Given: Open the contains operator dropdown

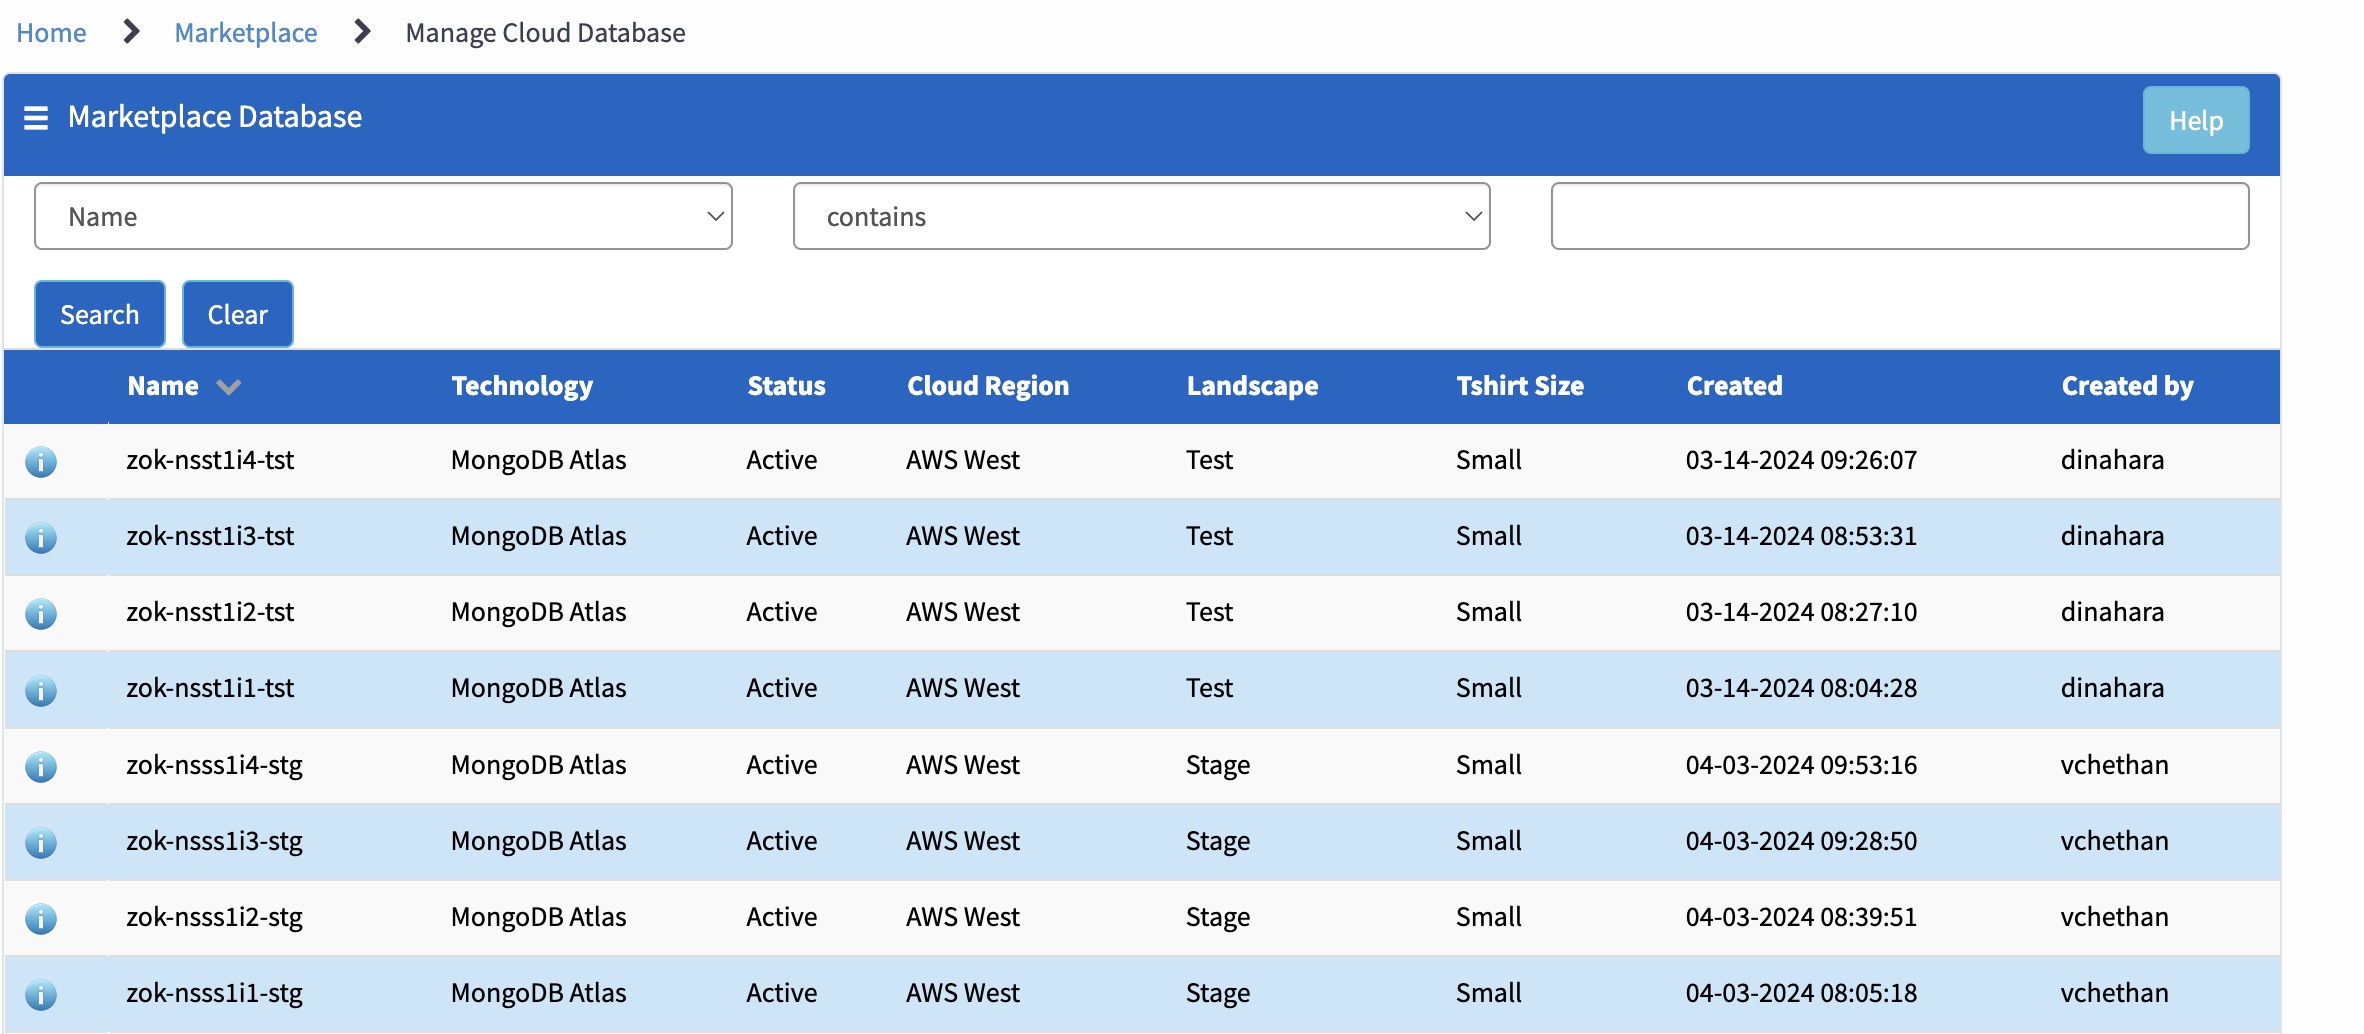Looking at the screenshot, I should 1141,216.
